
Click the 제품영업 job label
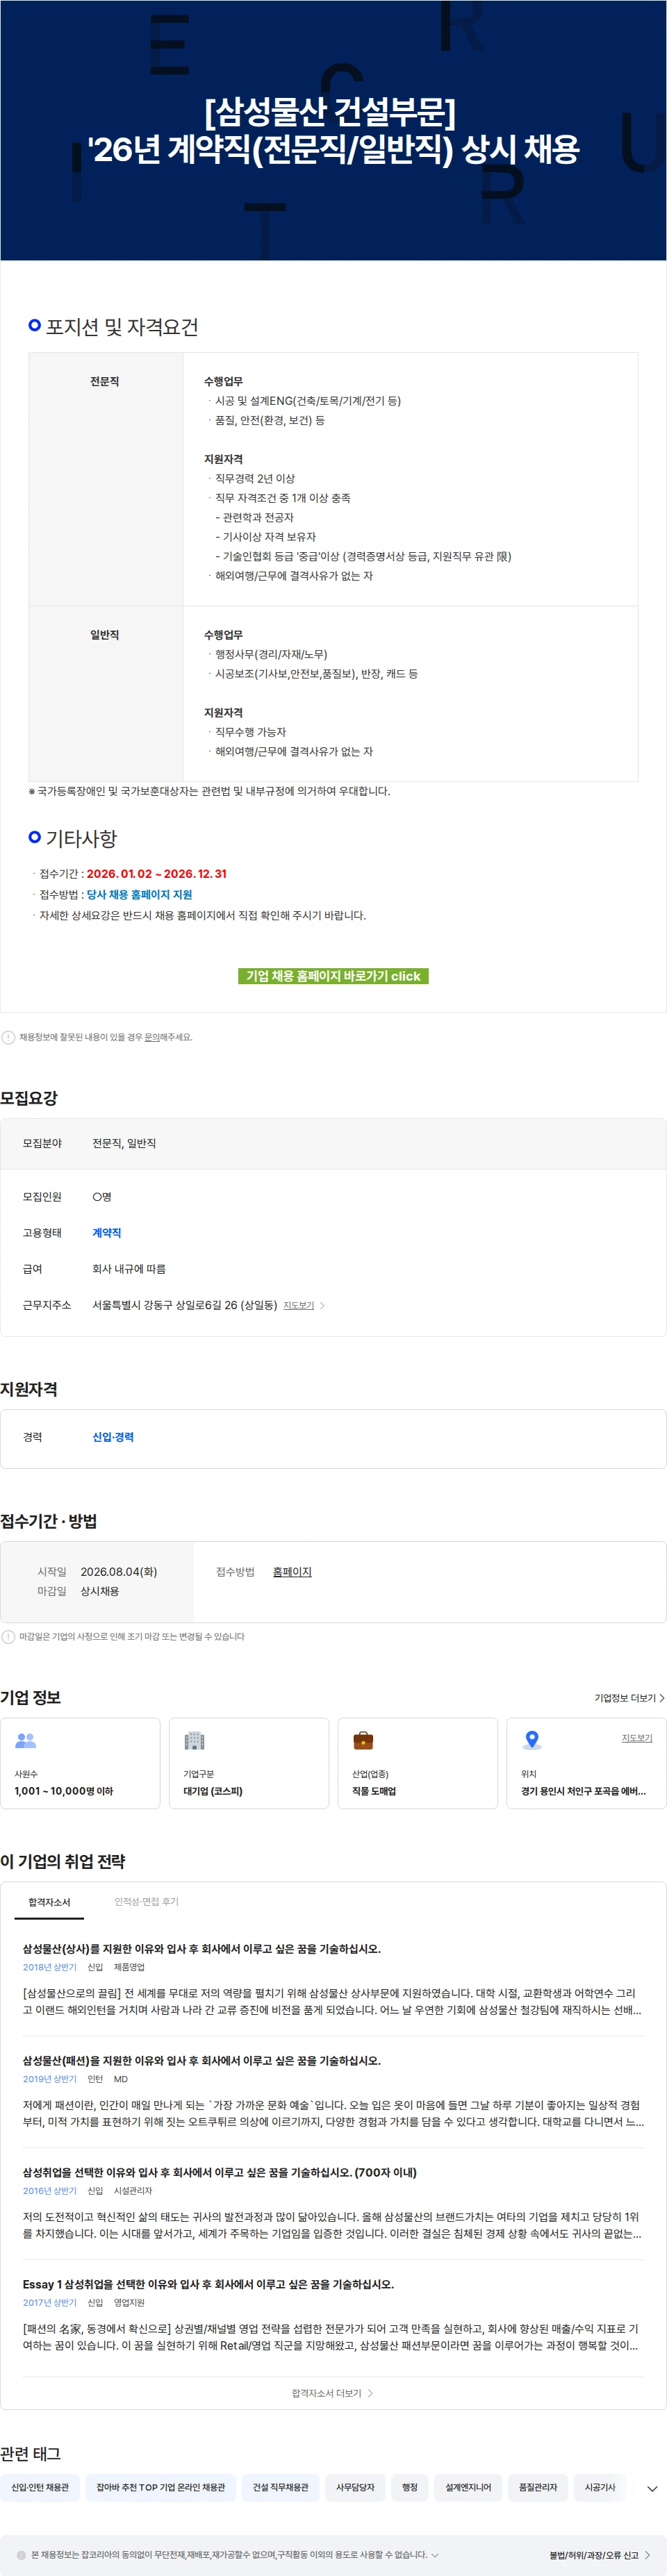tap(129, 1967)
